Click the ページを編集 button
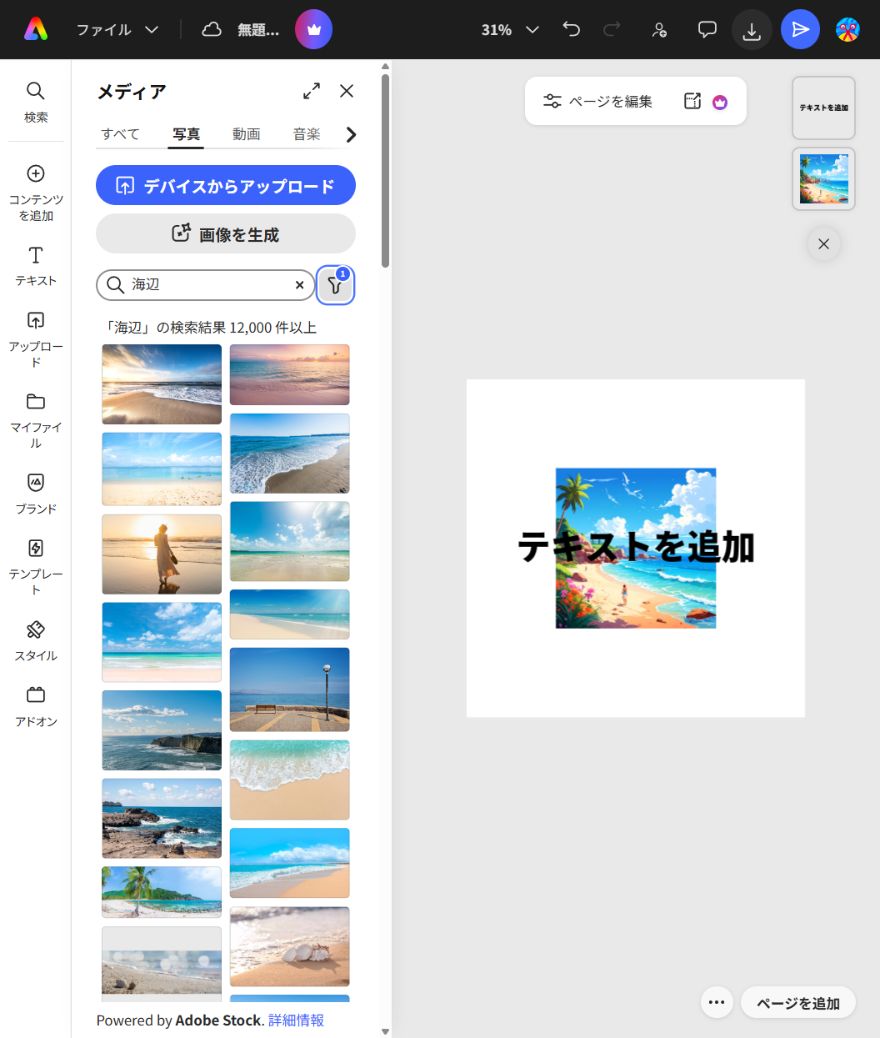The height and width of the screenshot is (1038, 880). point(598,101)
